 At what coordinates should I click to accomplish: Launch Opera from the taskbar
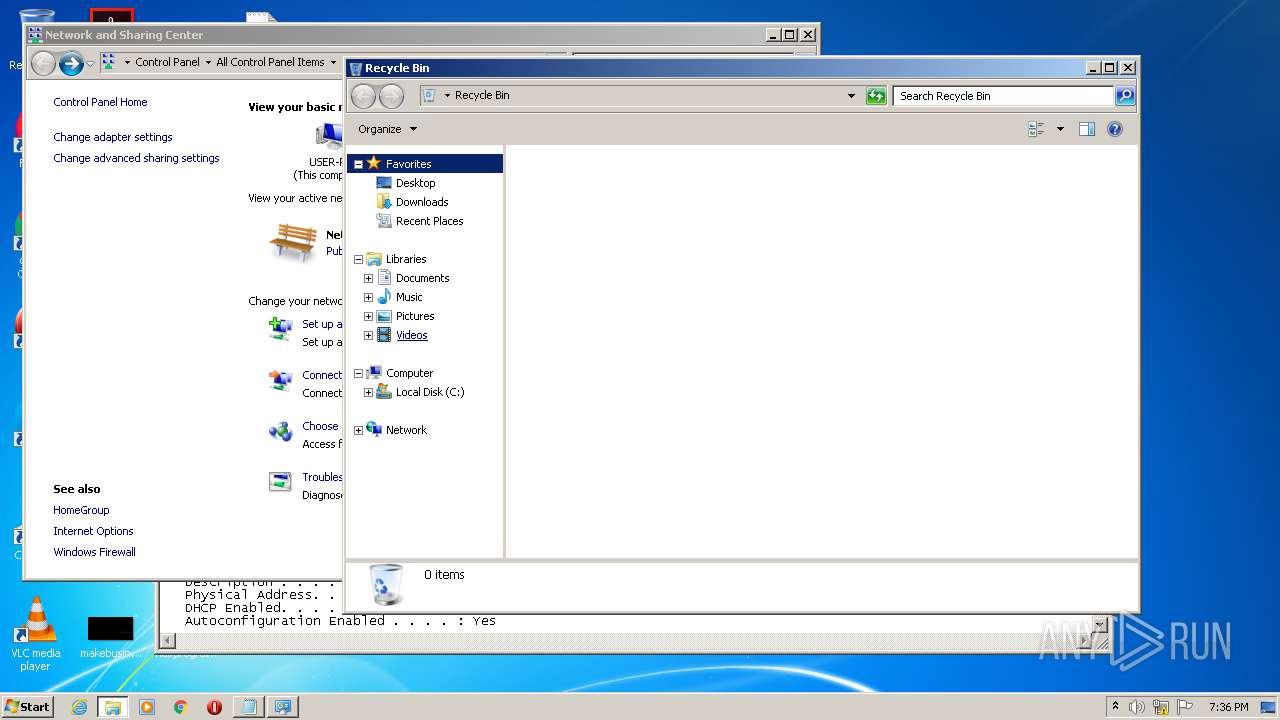pos(214,707)
